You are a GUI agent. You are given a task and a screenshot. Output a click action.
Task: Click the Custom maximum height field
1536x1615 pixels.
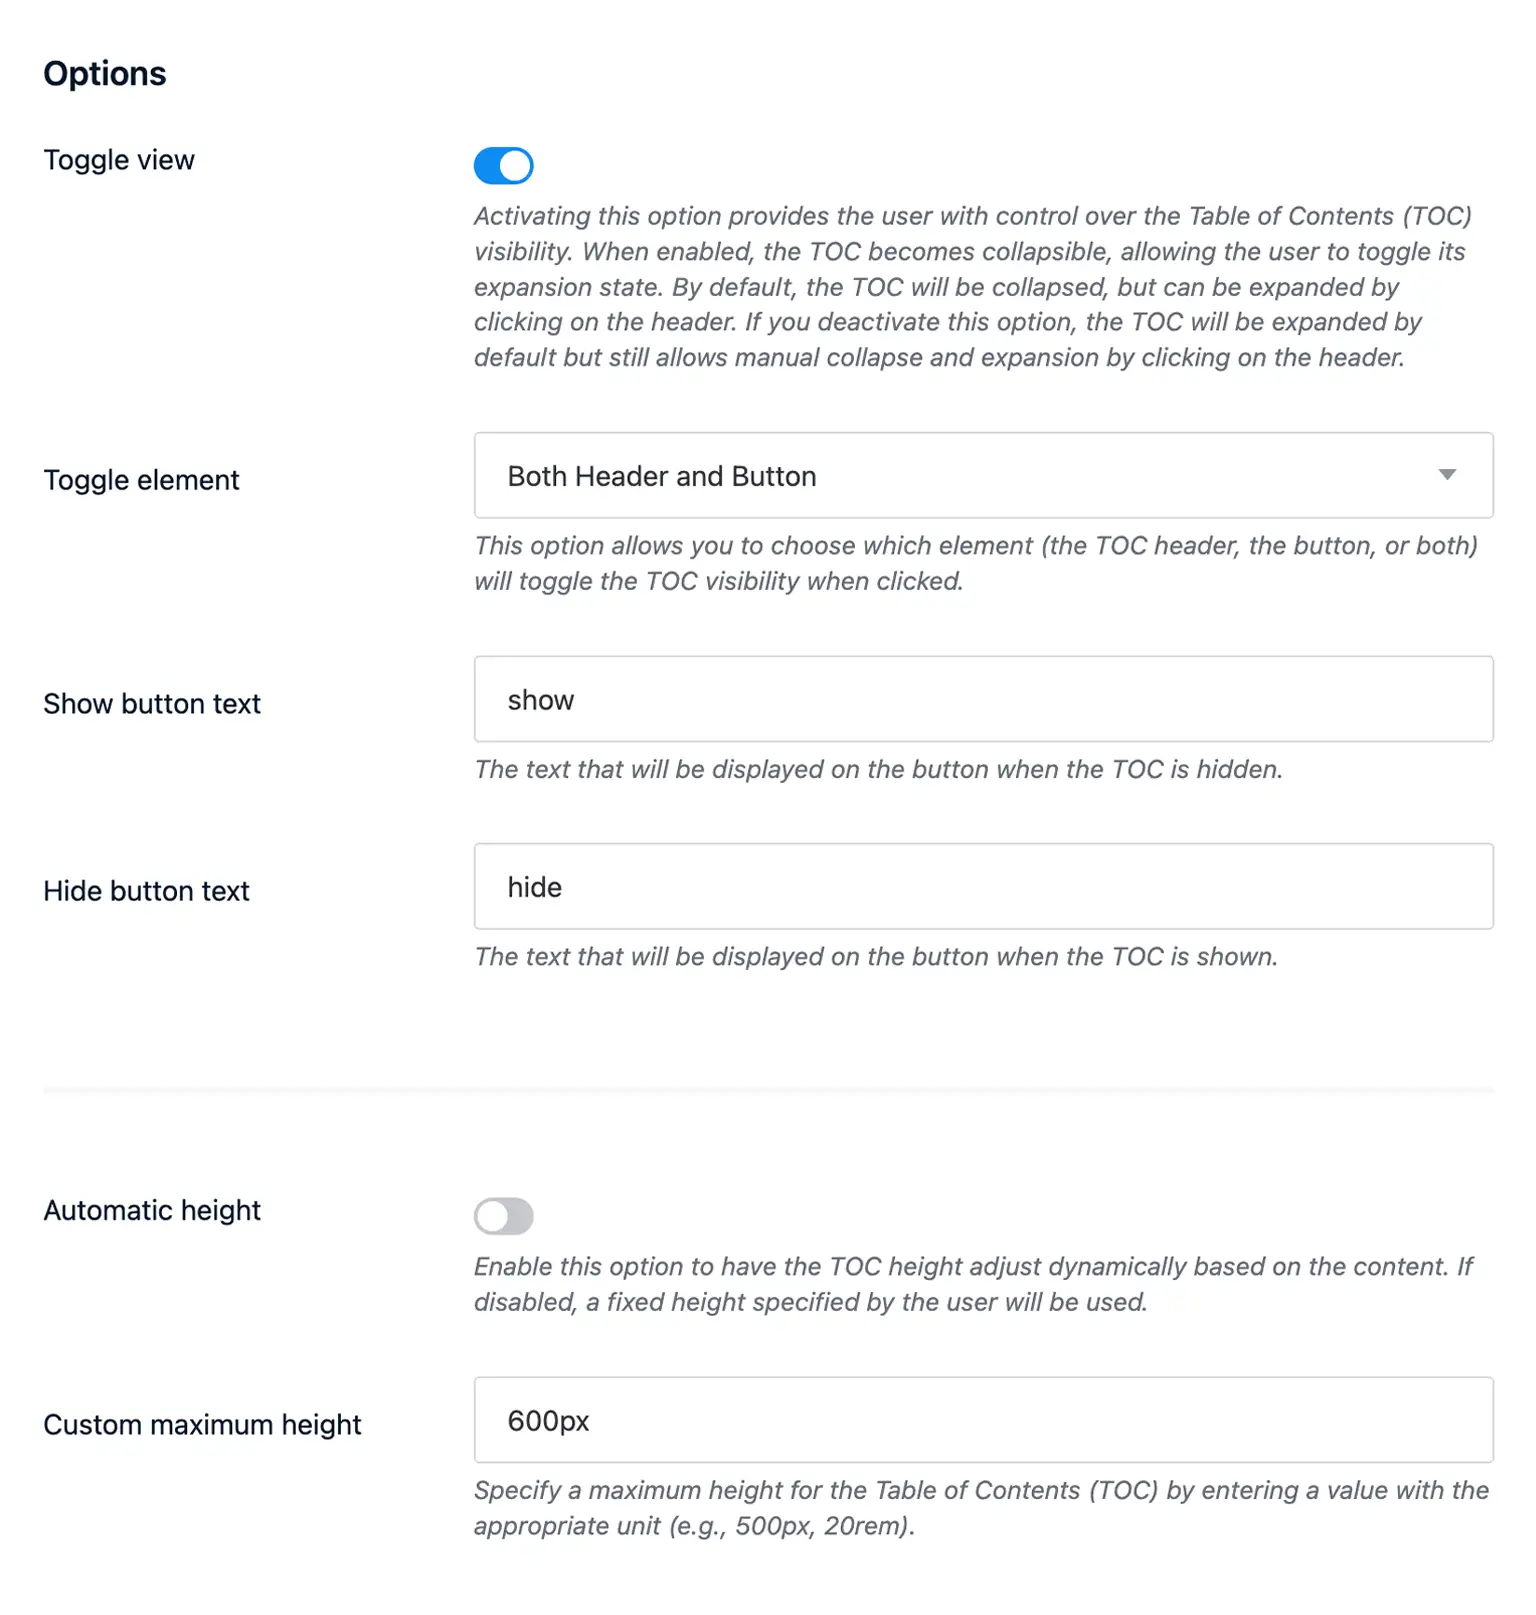click(x=983, y=1420)
